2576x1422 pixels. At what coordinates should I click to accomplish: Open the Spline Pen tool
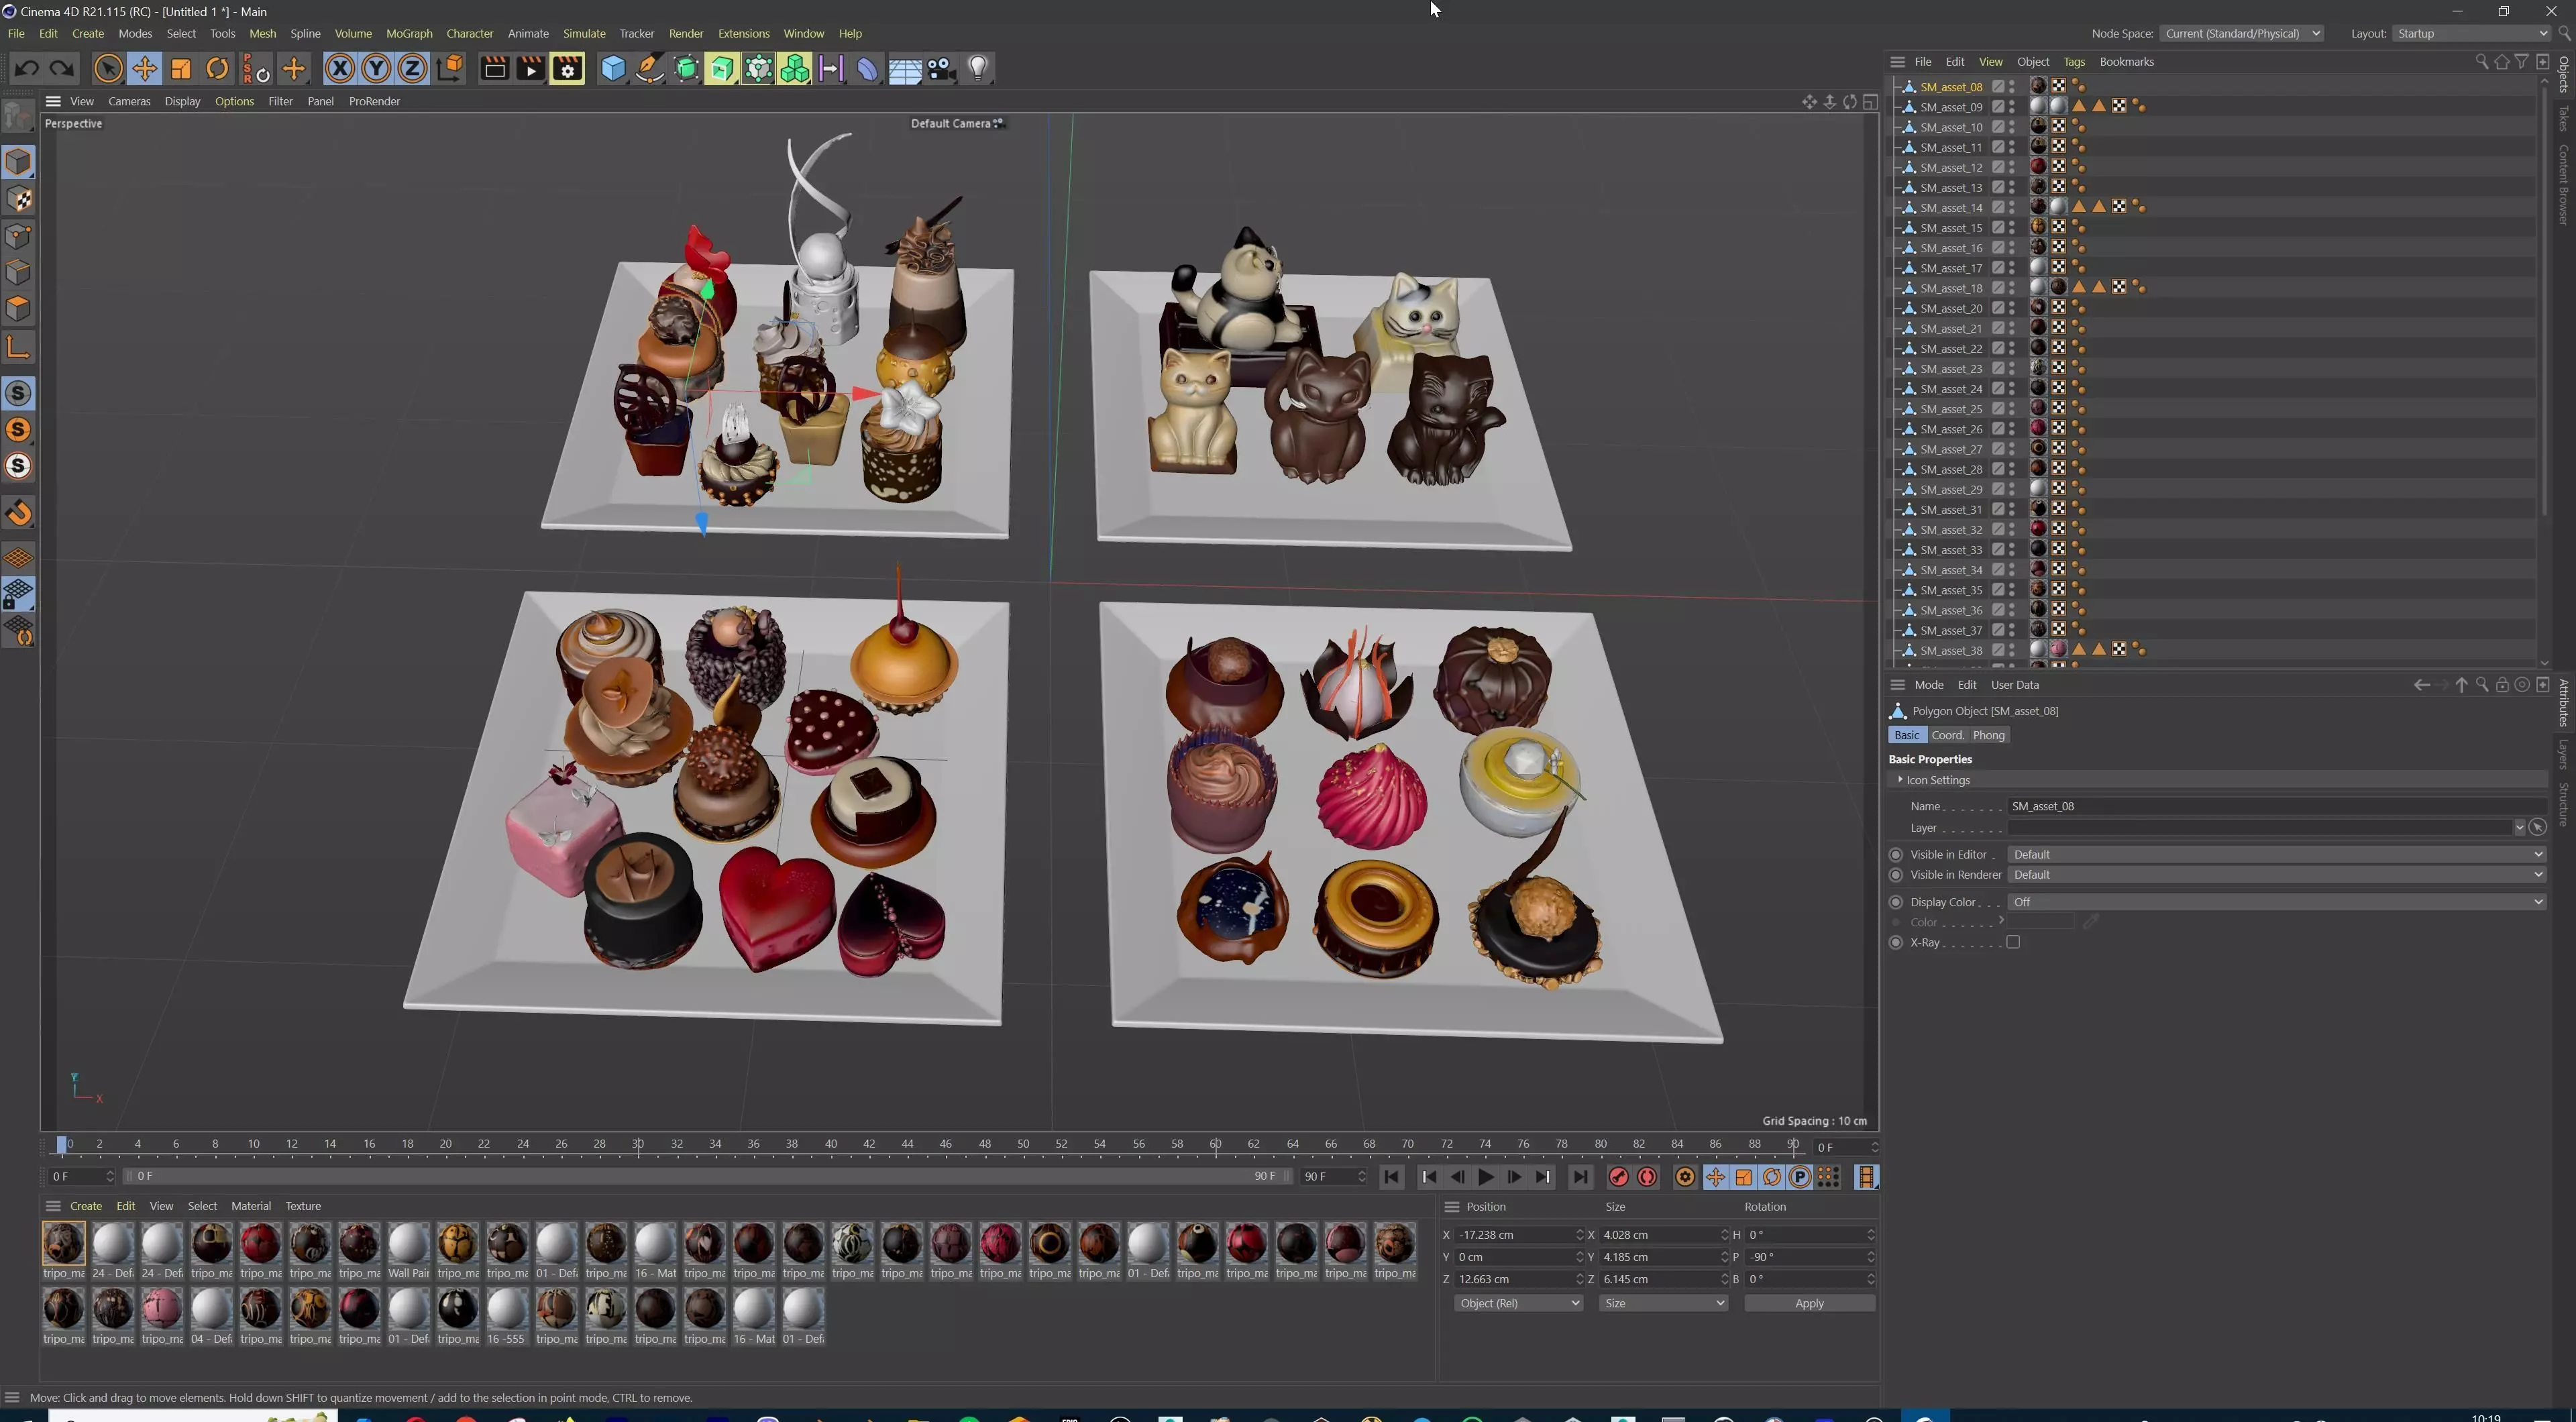click(x=650, y=68)
